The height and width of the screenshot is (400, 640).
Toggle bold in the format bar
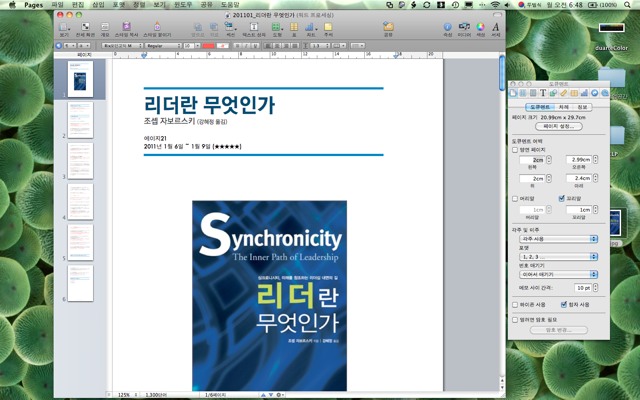coord(238,46)
